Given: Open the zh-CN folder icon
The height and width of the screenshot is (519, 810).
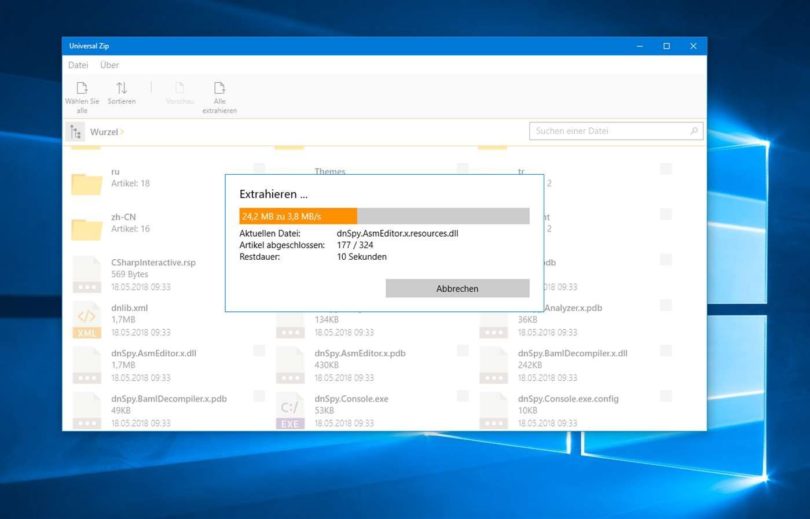Looking at the screenshot, I should [x=86, y=229].
